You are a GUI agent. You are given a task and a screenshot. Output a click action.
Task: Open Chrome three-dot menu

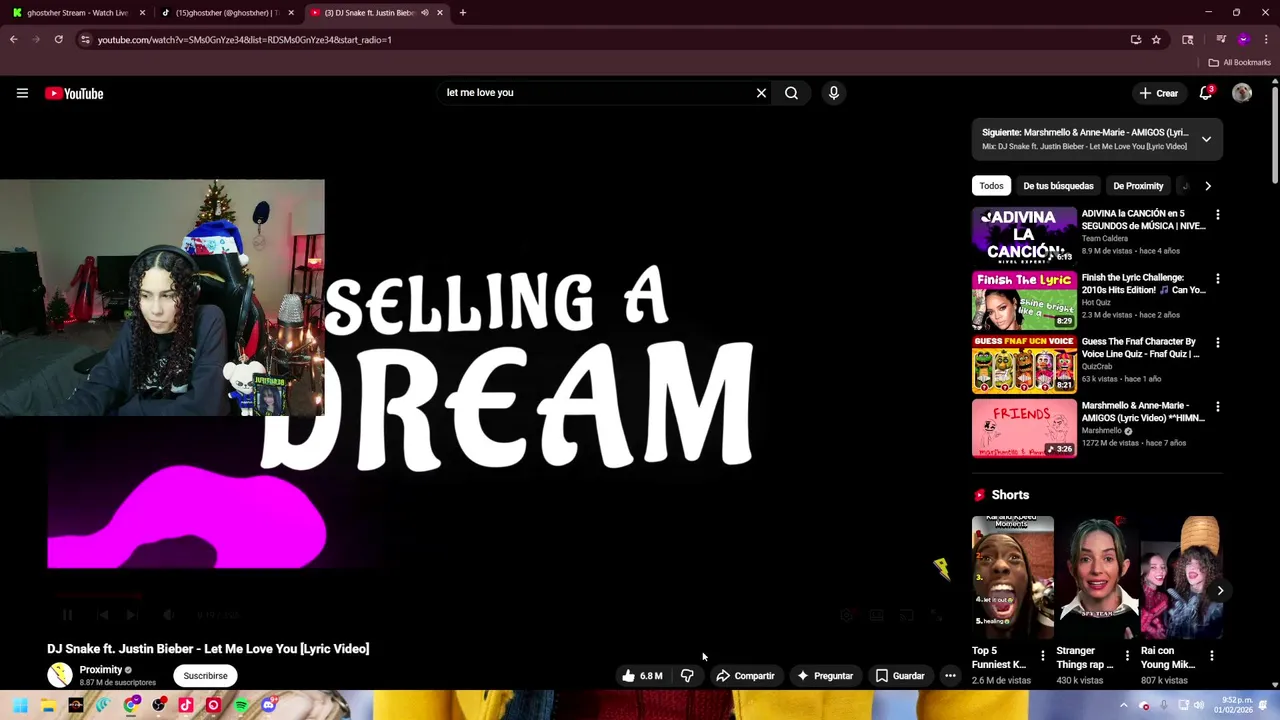pyautogui.click(x=1266, y=40)
